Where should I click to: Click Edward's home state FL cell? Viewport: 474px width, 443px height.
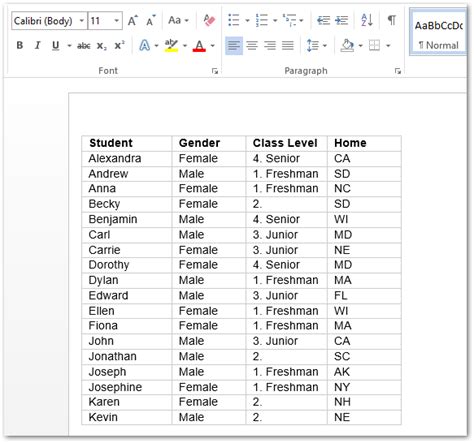364,296
